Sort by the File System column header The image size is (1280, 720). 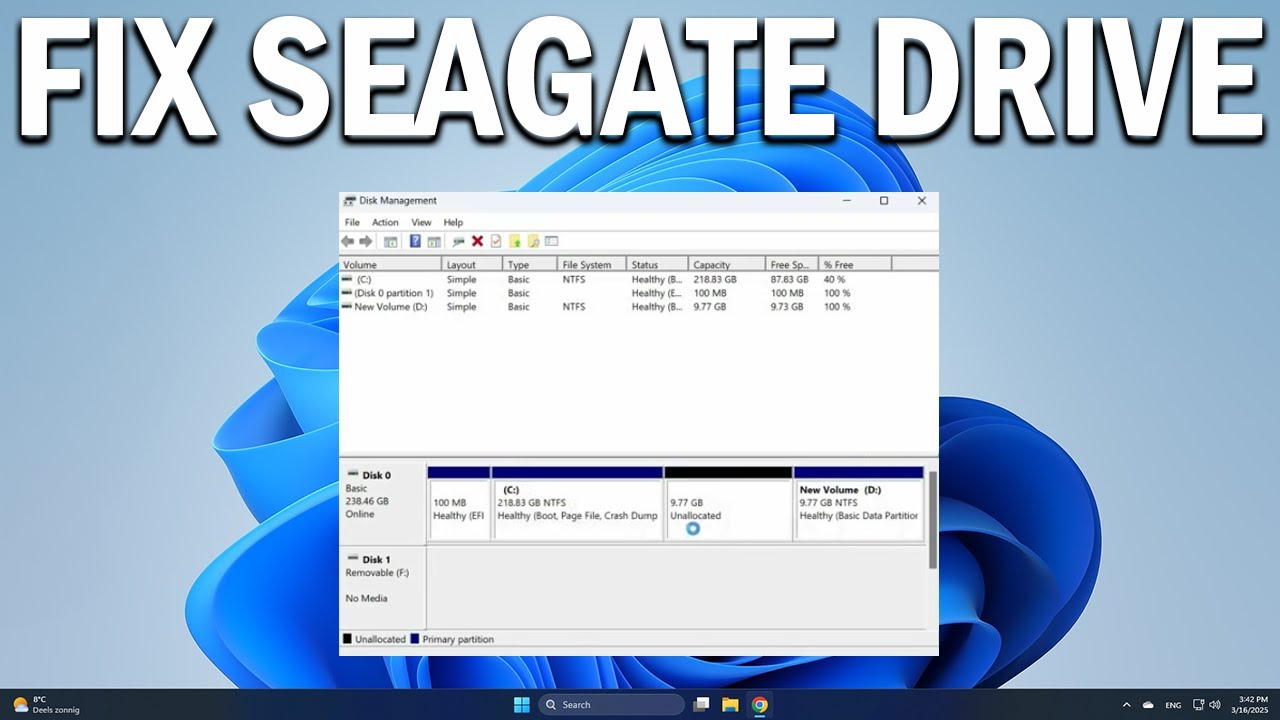click(592, 264)
